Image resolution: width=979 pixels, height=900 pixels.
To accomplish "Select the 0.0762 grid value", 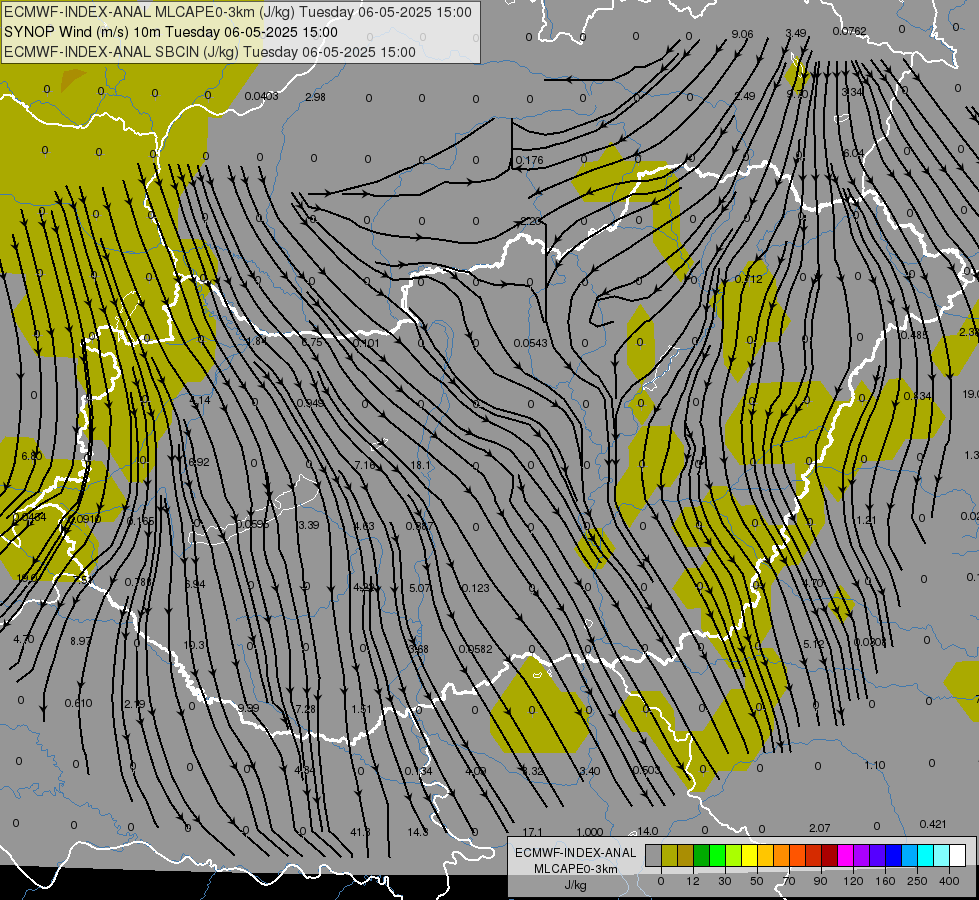I will coord(849,31).
